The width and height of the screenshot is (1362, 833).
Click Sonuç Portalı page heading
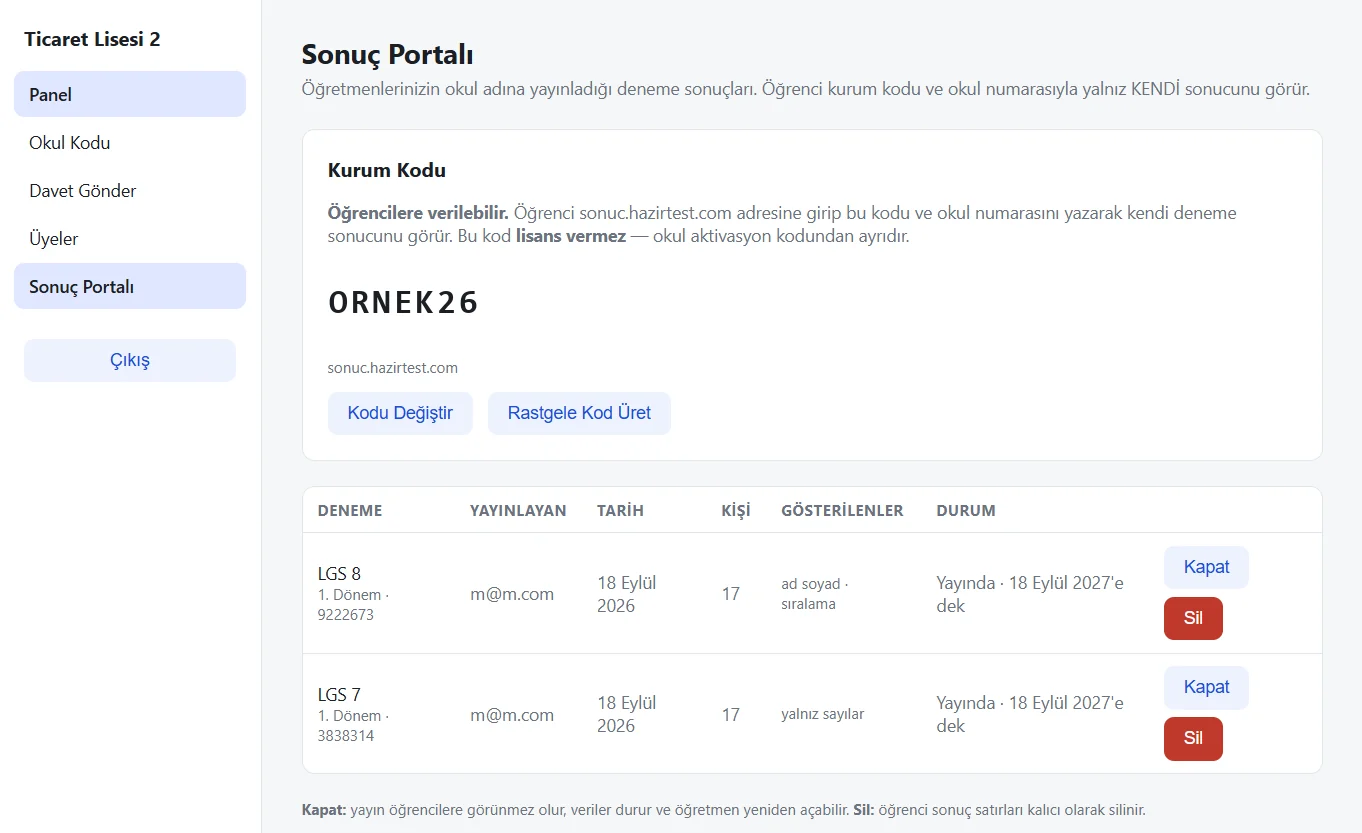(x=388, y=54)
